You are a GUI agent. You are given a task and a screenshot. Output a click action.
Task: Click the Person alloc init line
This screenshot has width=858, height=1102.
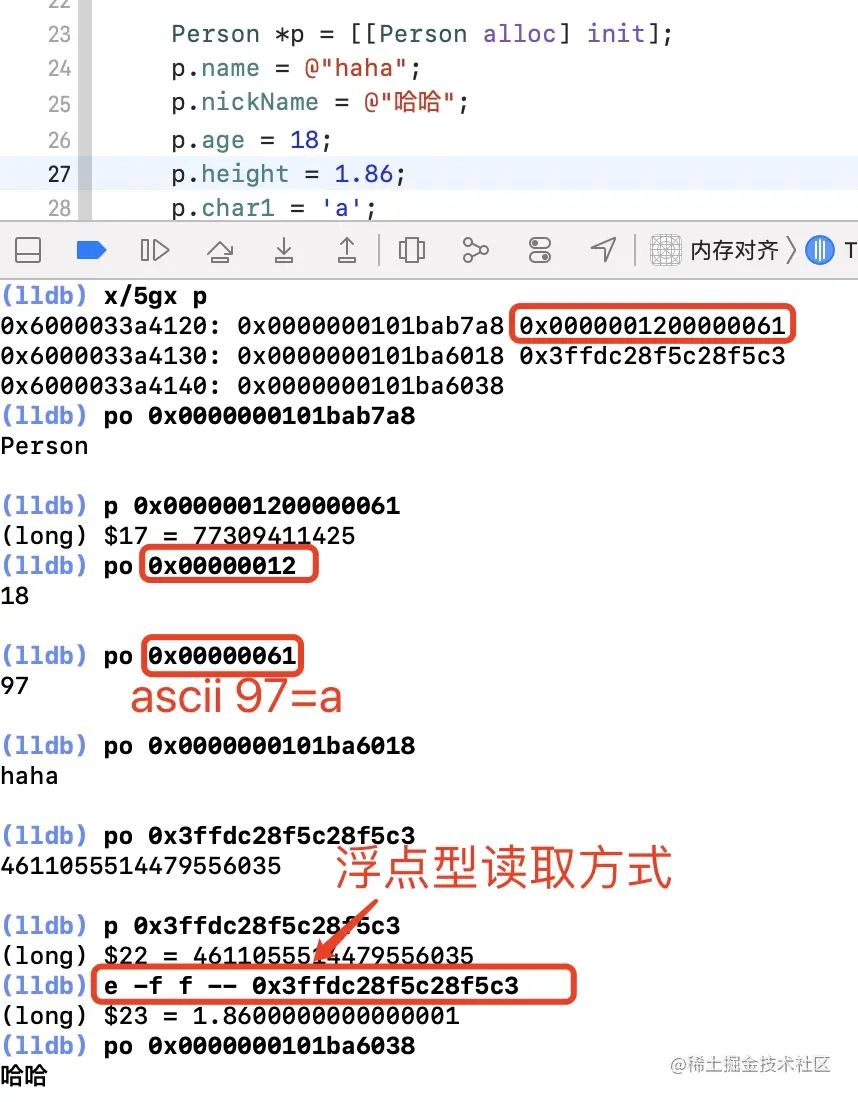click(422, 34)
